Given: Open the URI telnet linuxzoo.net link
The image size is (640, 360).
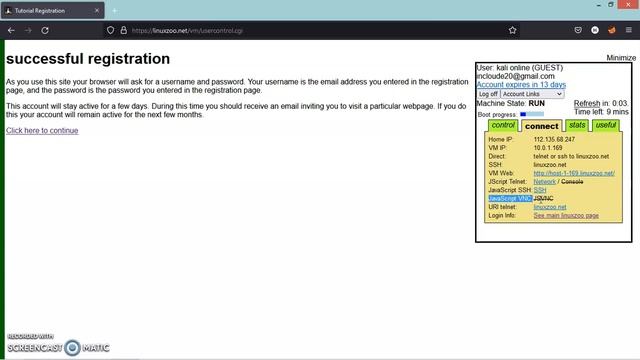Looking at the screenshot, I should [550, 207].
